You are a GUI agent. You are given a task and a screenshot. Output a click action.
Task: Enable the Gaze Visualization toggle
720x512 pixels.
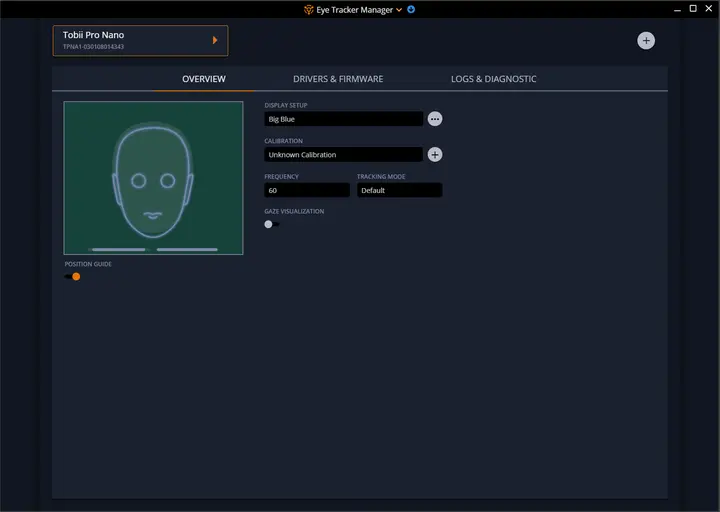271,224
